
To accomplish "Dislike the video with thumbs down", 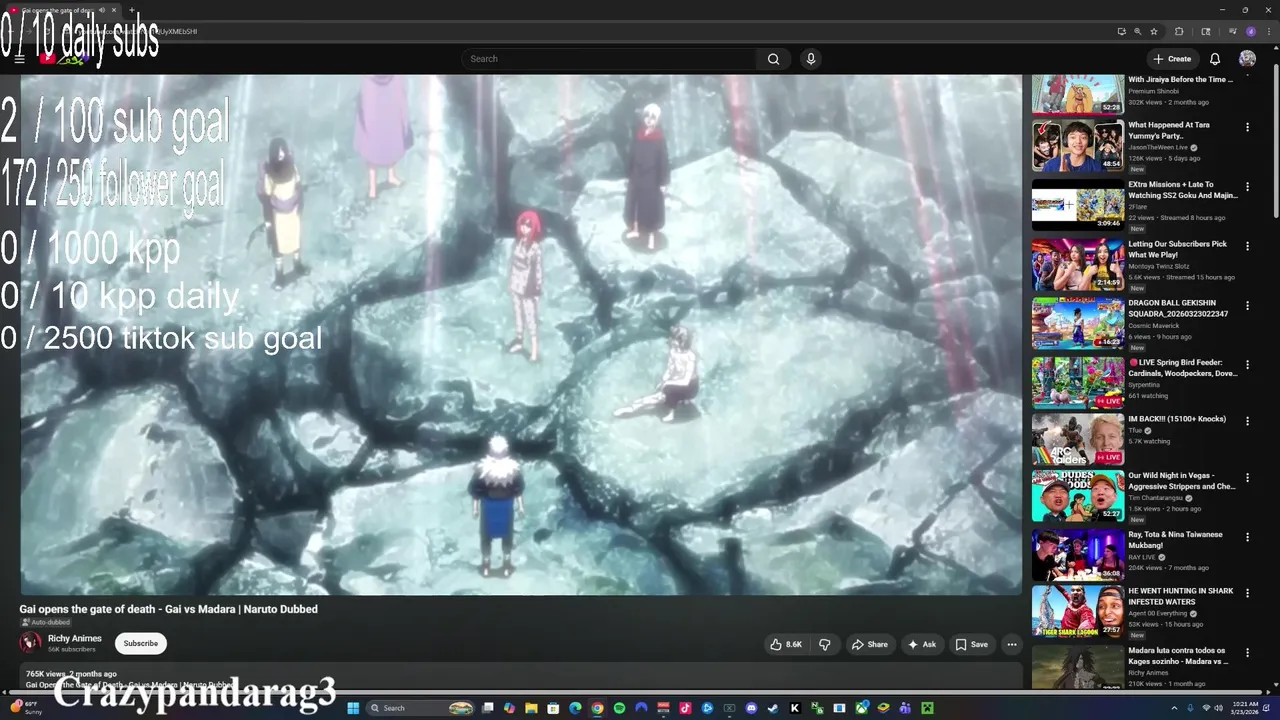I will pyautogui.click(x=825, y=644).
